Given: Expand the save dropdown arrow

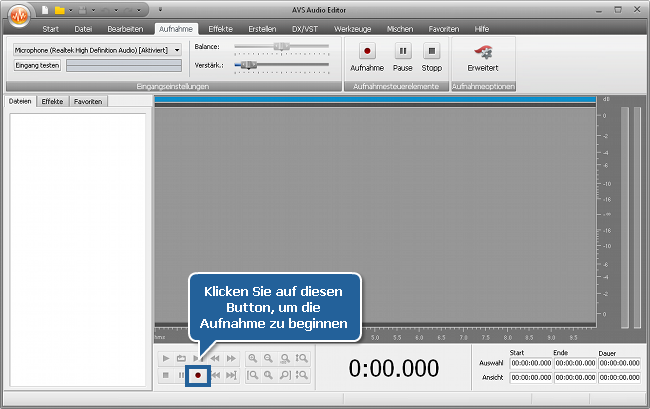Looking at the screenshot, I should coord(93,10).
